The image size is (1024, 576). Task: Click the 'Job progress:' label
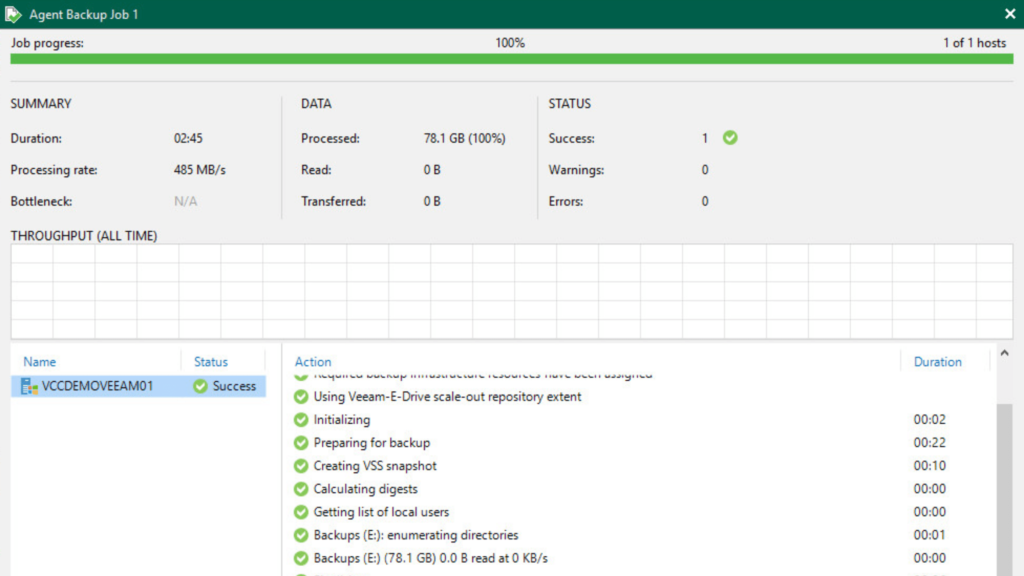pos(47,43)
